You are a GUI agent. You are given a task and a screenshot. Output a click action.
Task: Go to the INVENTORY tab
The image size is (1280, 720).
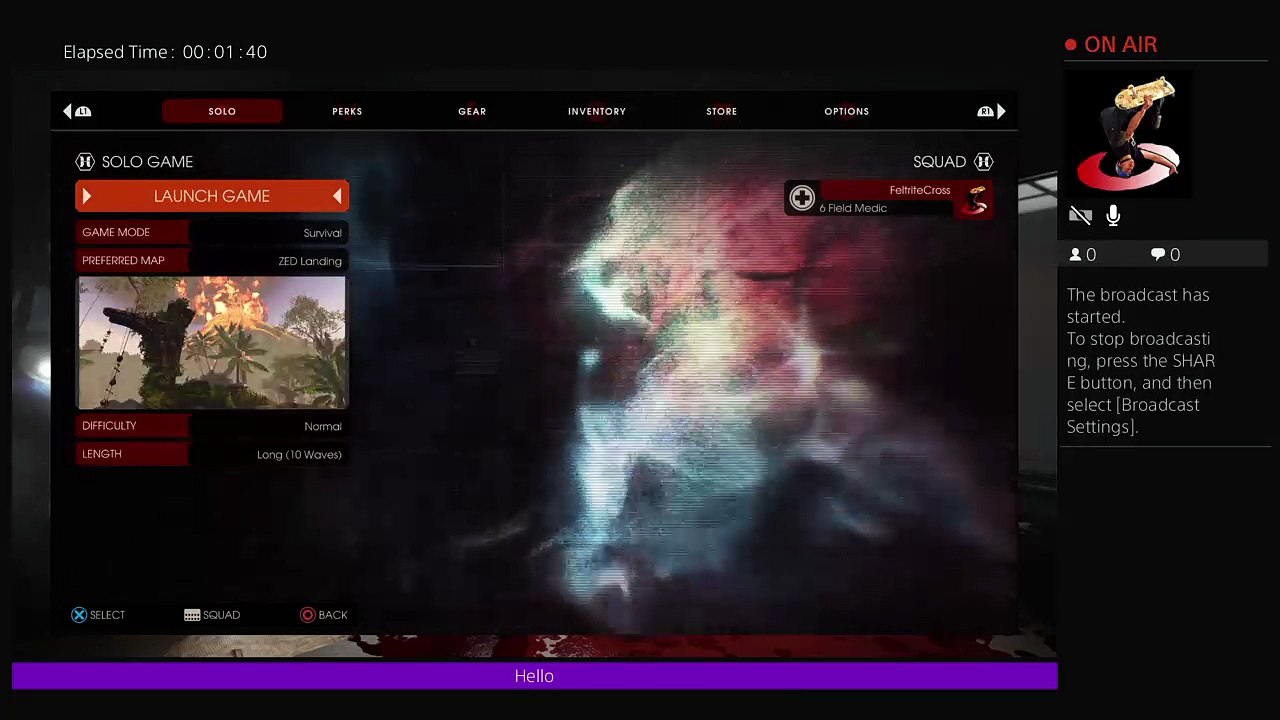coord(597,111)
